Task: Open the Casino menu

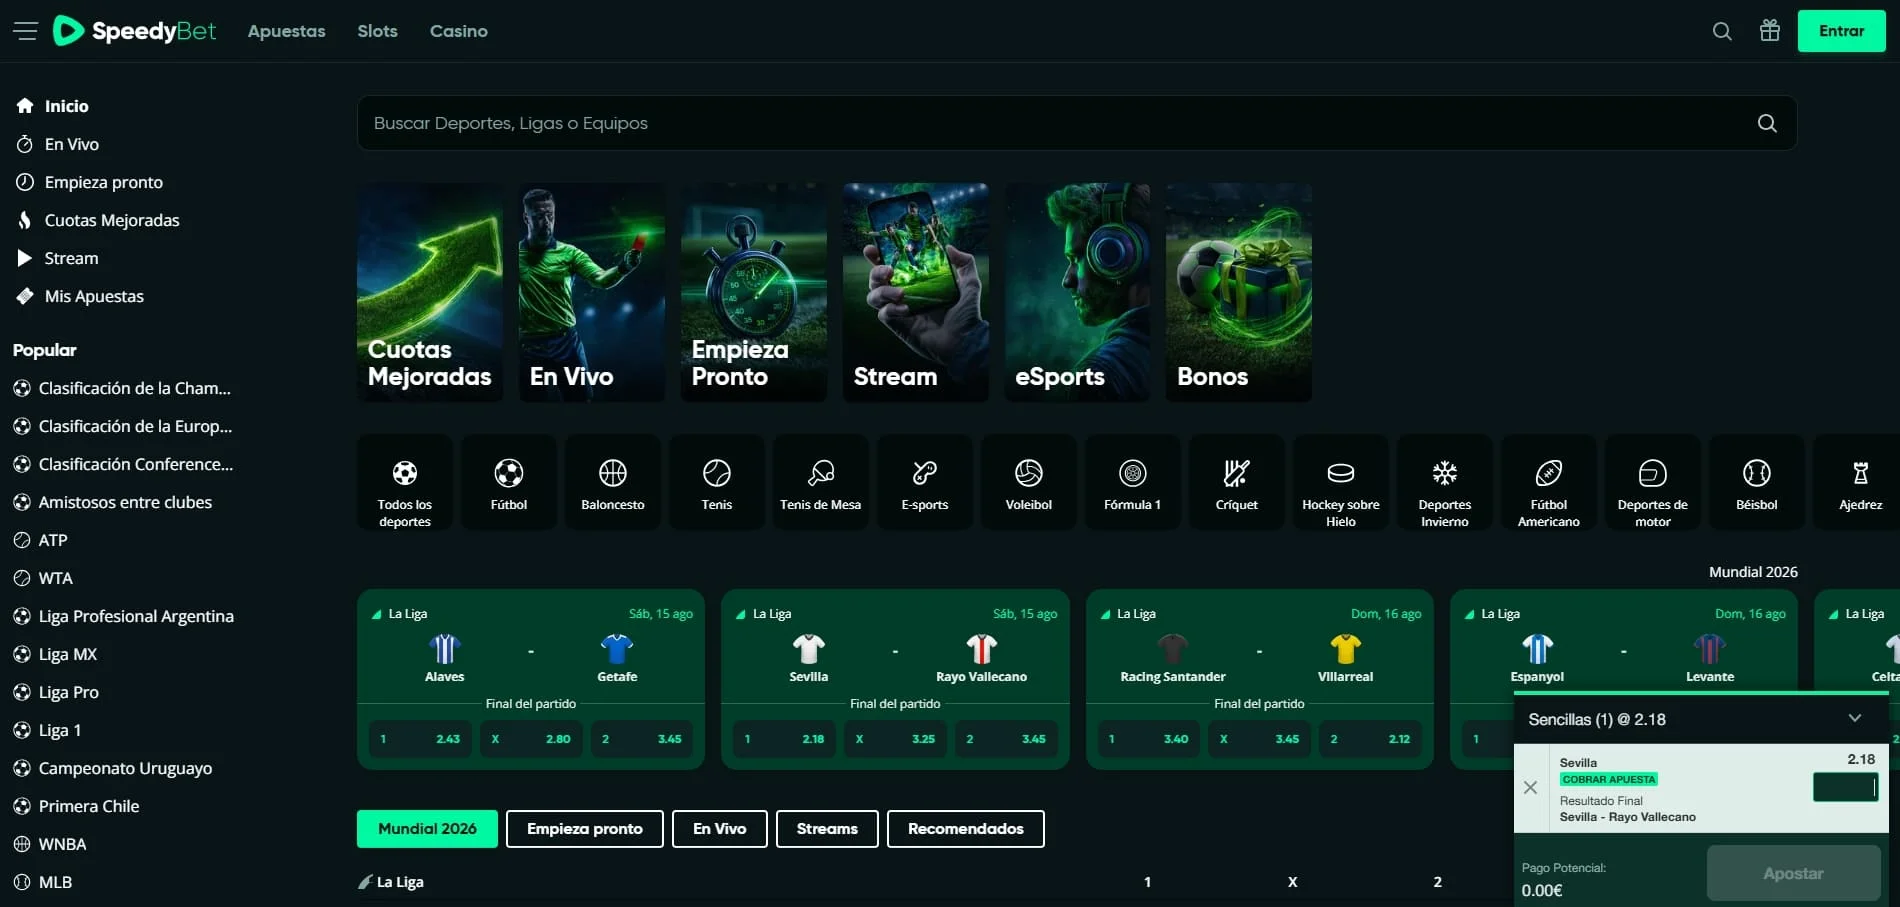Action: pyautogui.click(x=459, y=31)
